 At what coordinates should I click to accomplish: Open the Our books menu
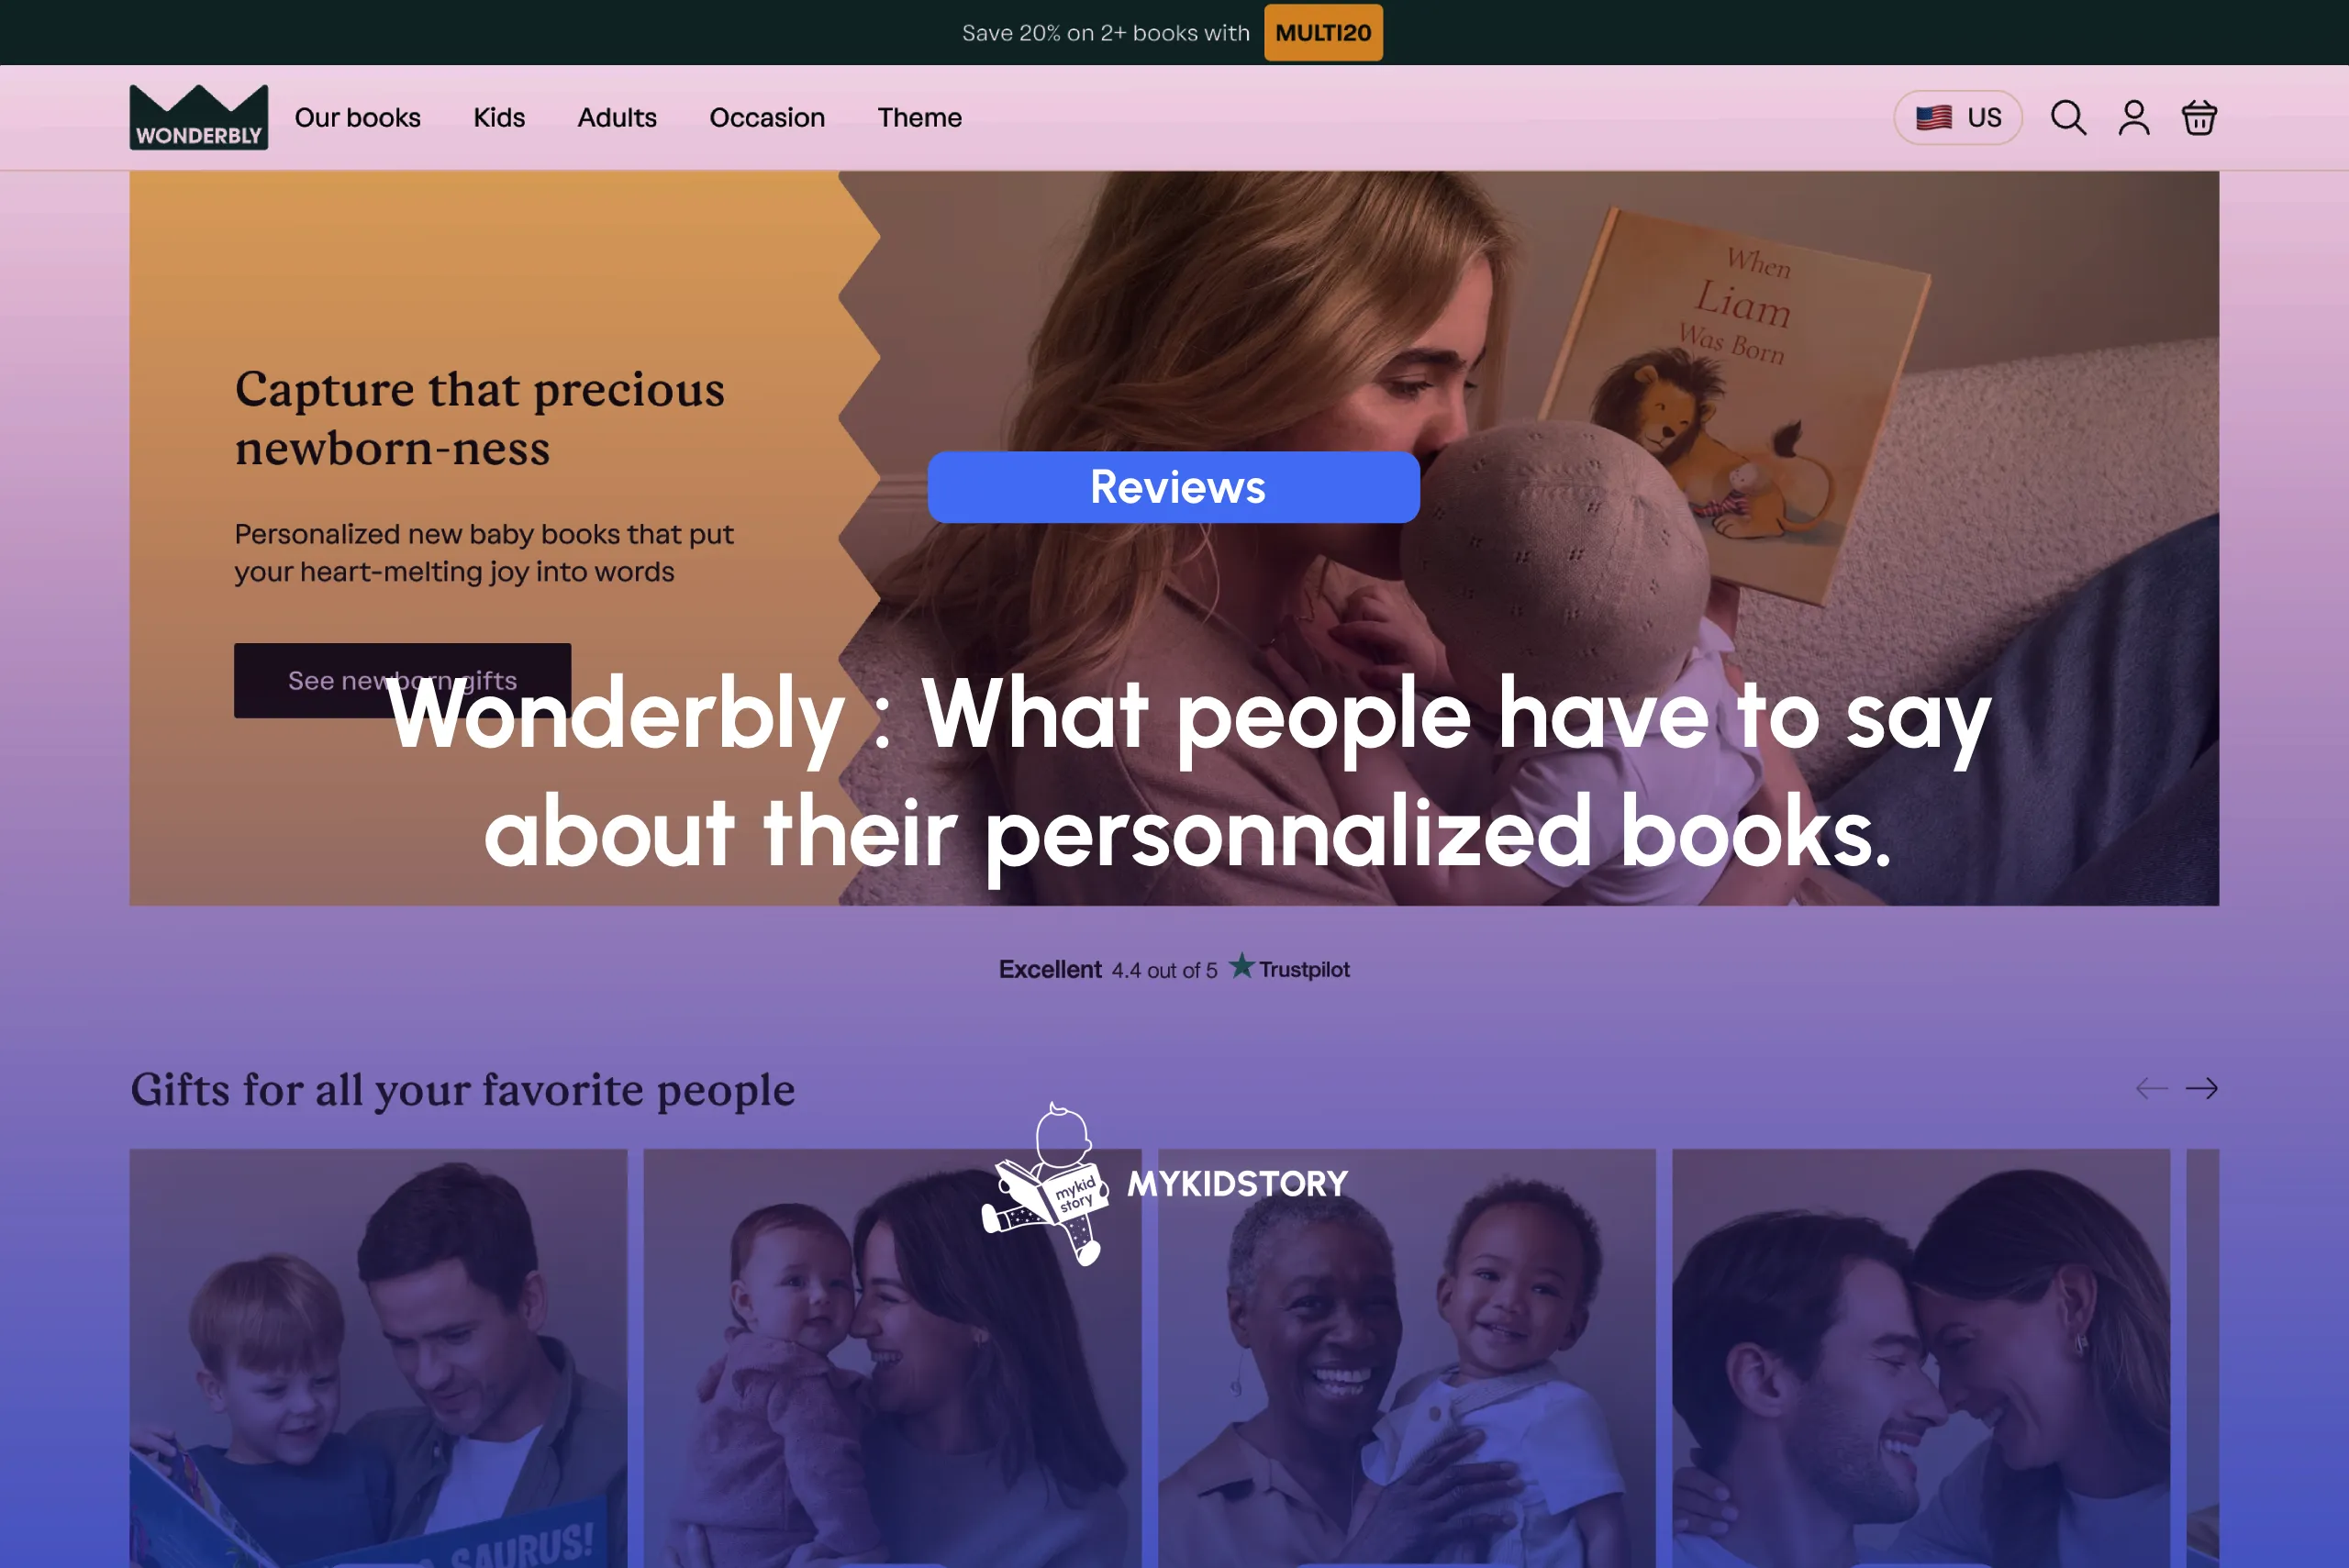358,118
